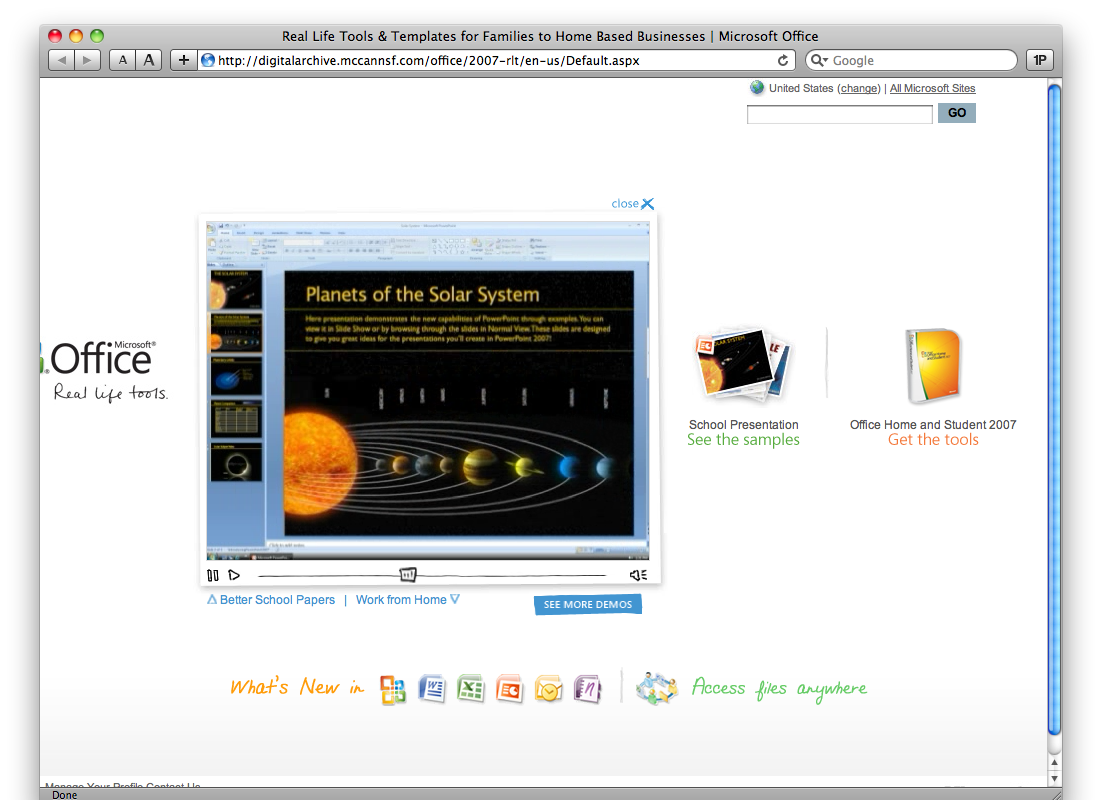
Task: Click the video progress slider handle
Action: click(408, 575)
